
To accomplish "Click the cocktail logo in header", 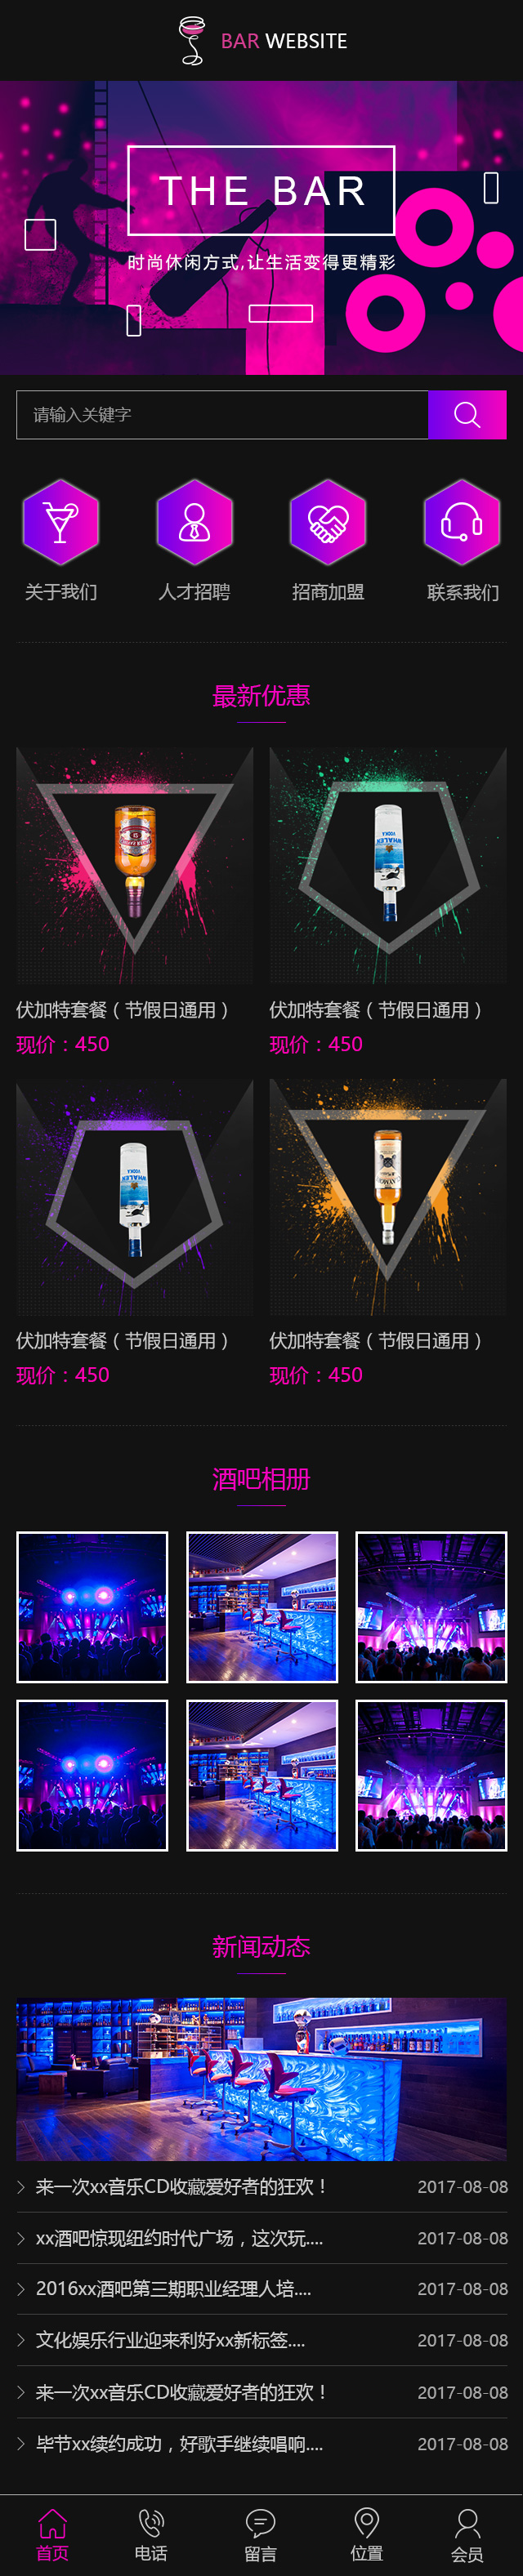I will (x=191, y=41).
